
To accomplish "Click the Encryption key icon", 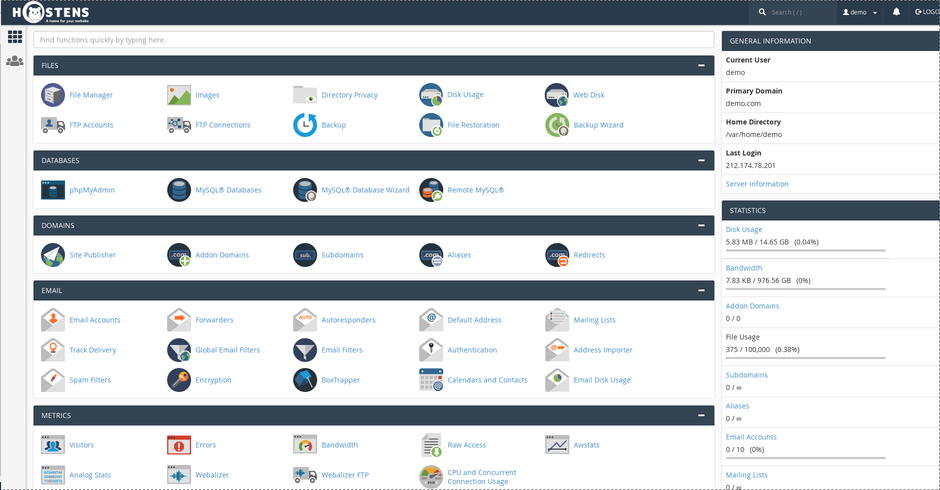I will [179, 380].
